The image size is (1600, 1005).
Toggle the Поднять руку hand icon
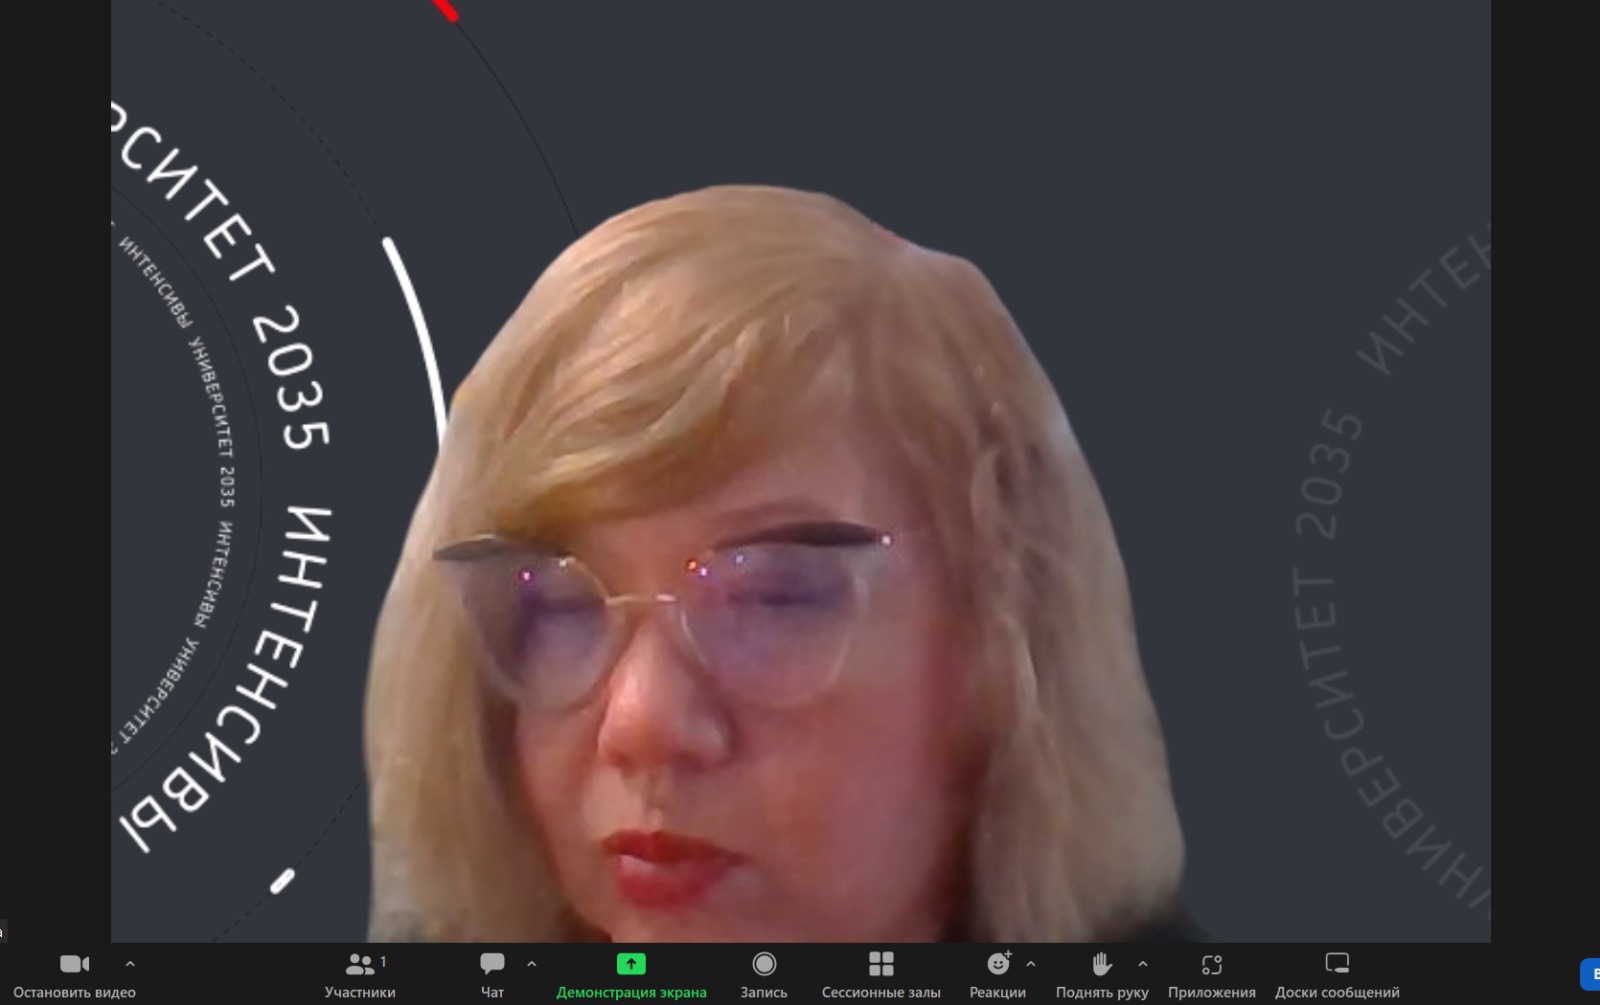tap(1101, 964)
